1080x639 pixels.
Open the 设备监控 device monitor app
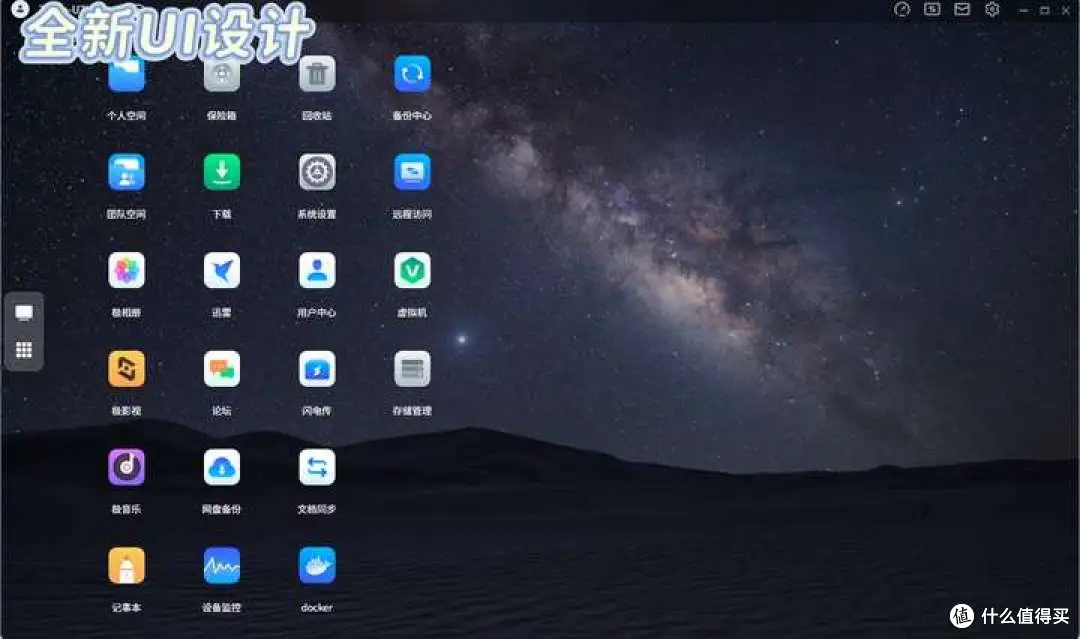coord(222,566)
